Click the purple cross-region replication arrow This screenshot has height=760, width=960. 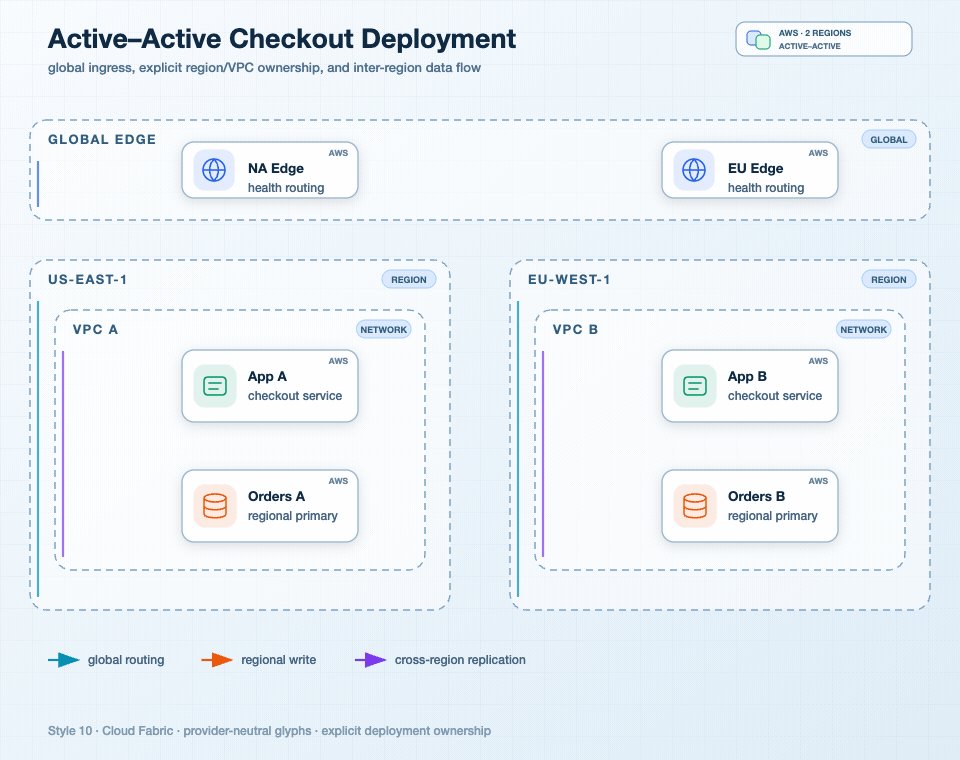(370, 660)
